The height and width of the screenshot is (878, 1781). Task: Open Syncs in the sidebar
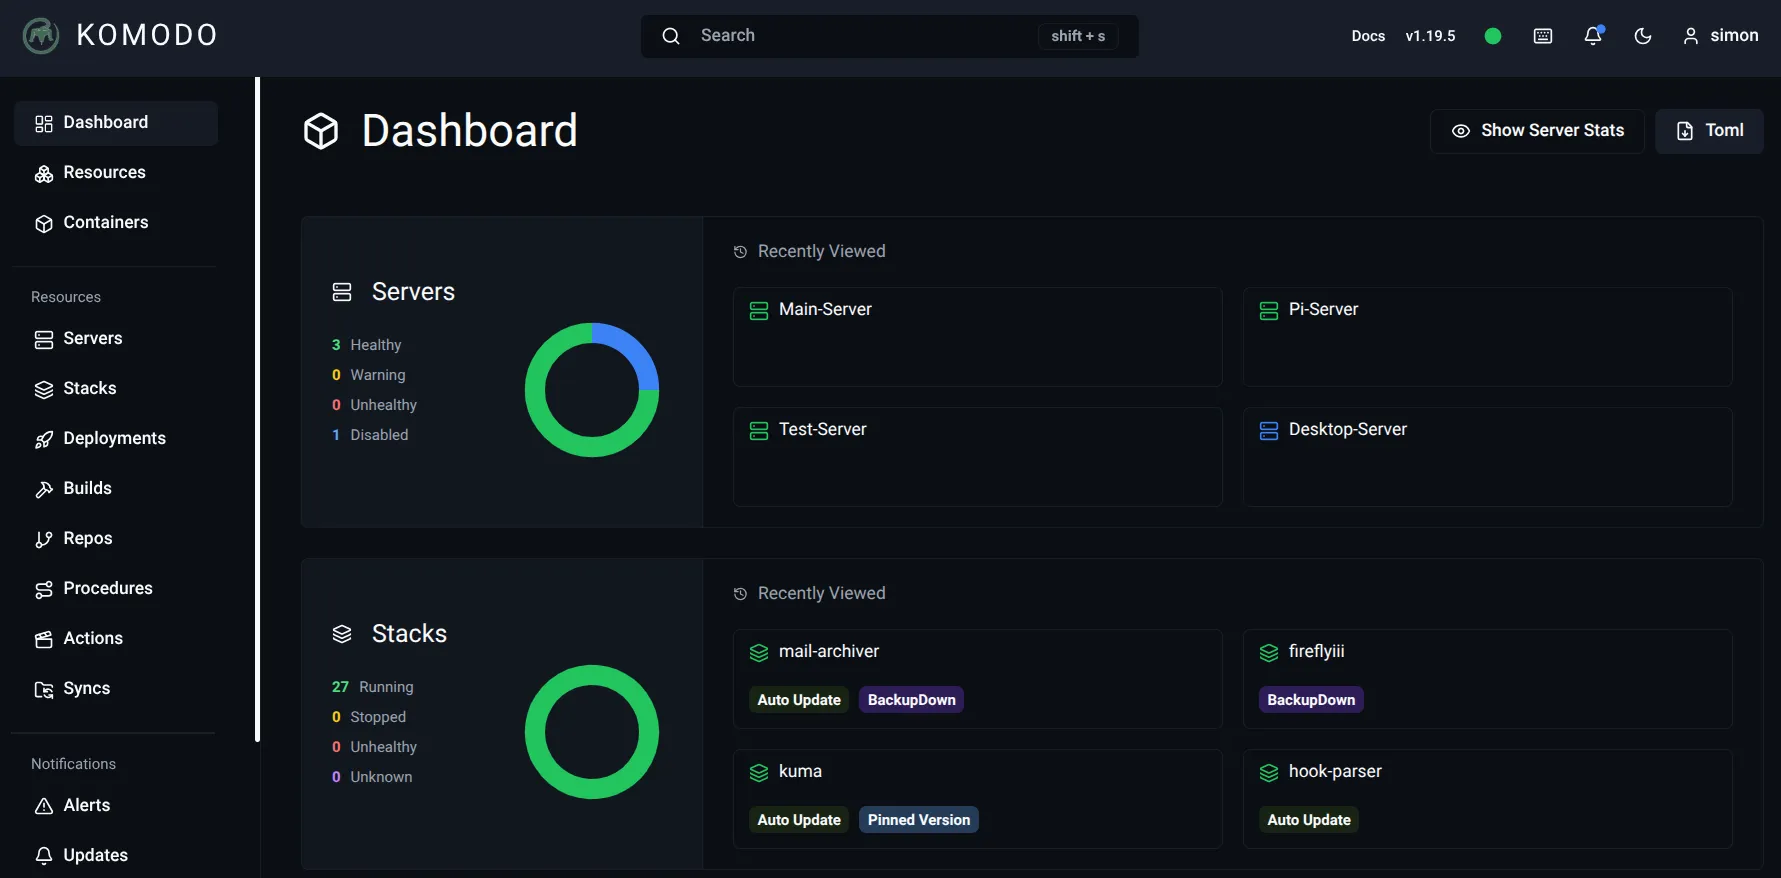coord(116,689)
